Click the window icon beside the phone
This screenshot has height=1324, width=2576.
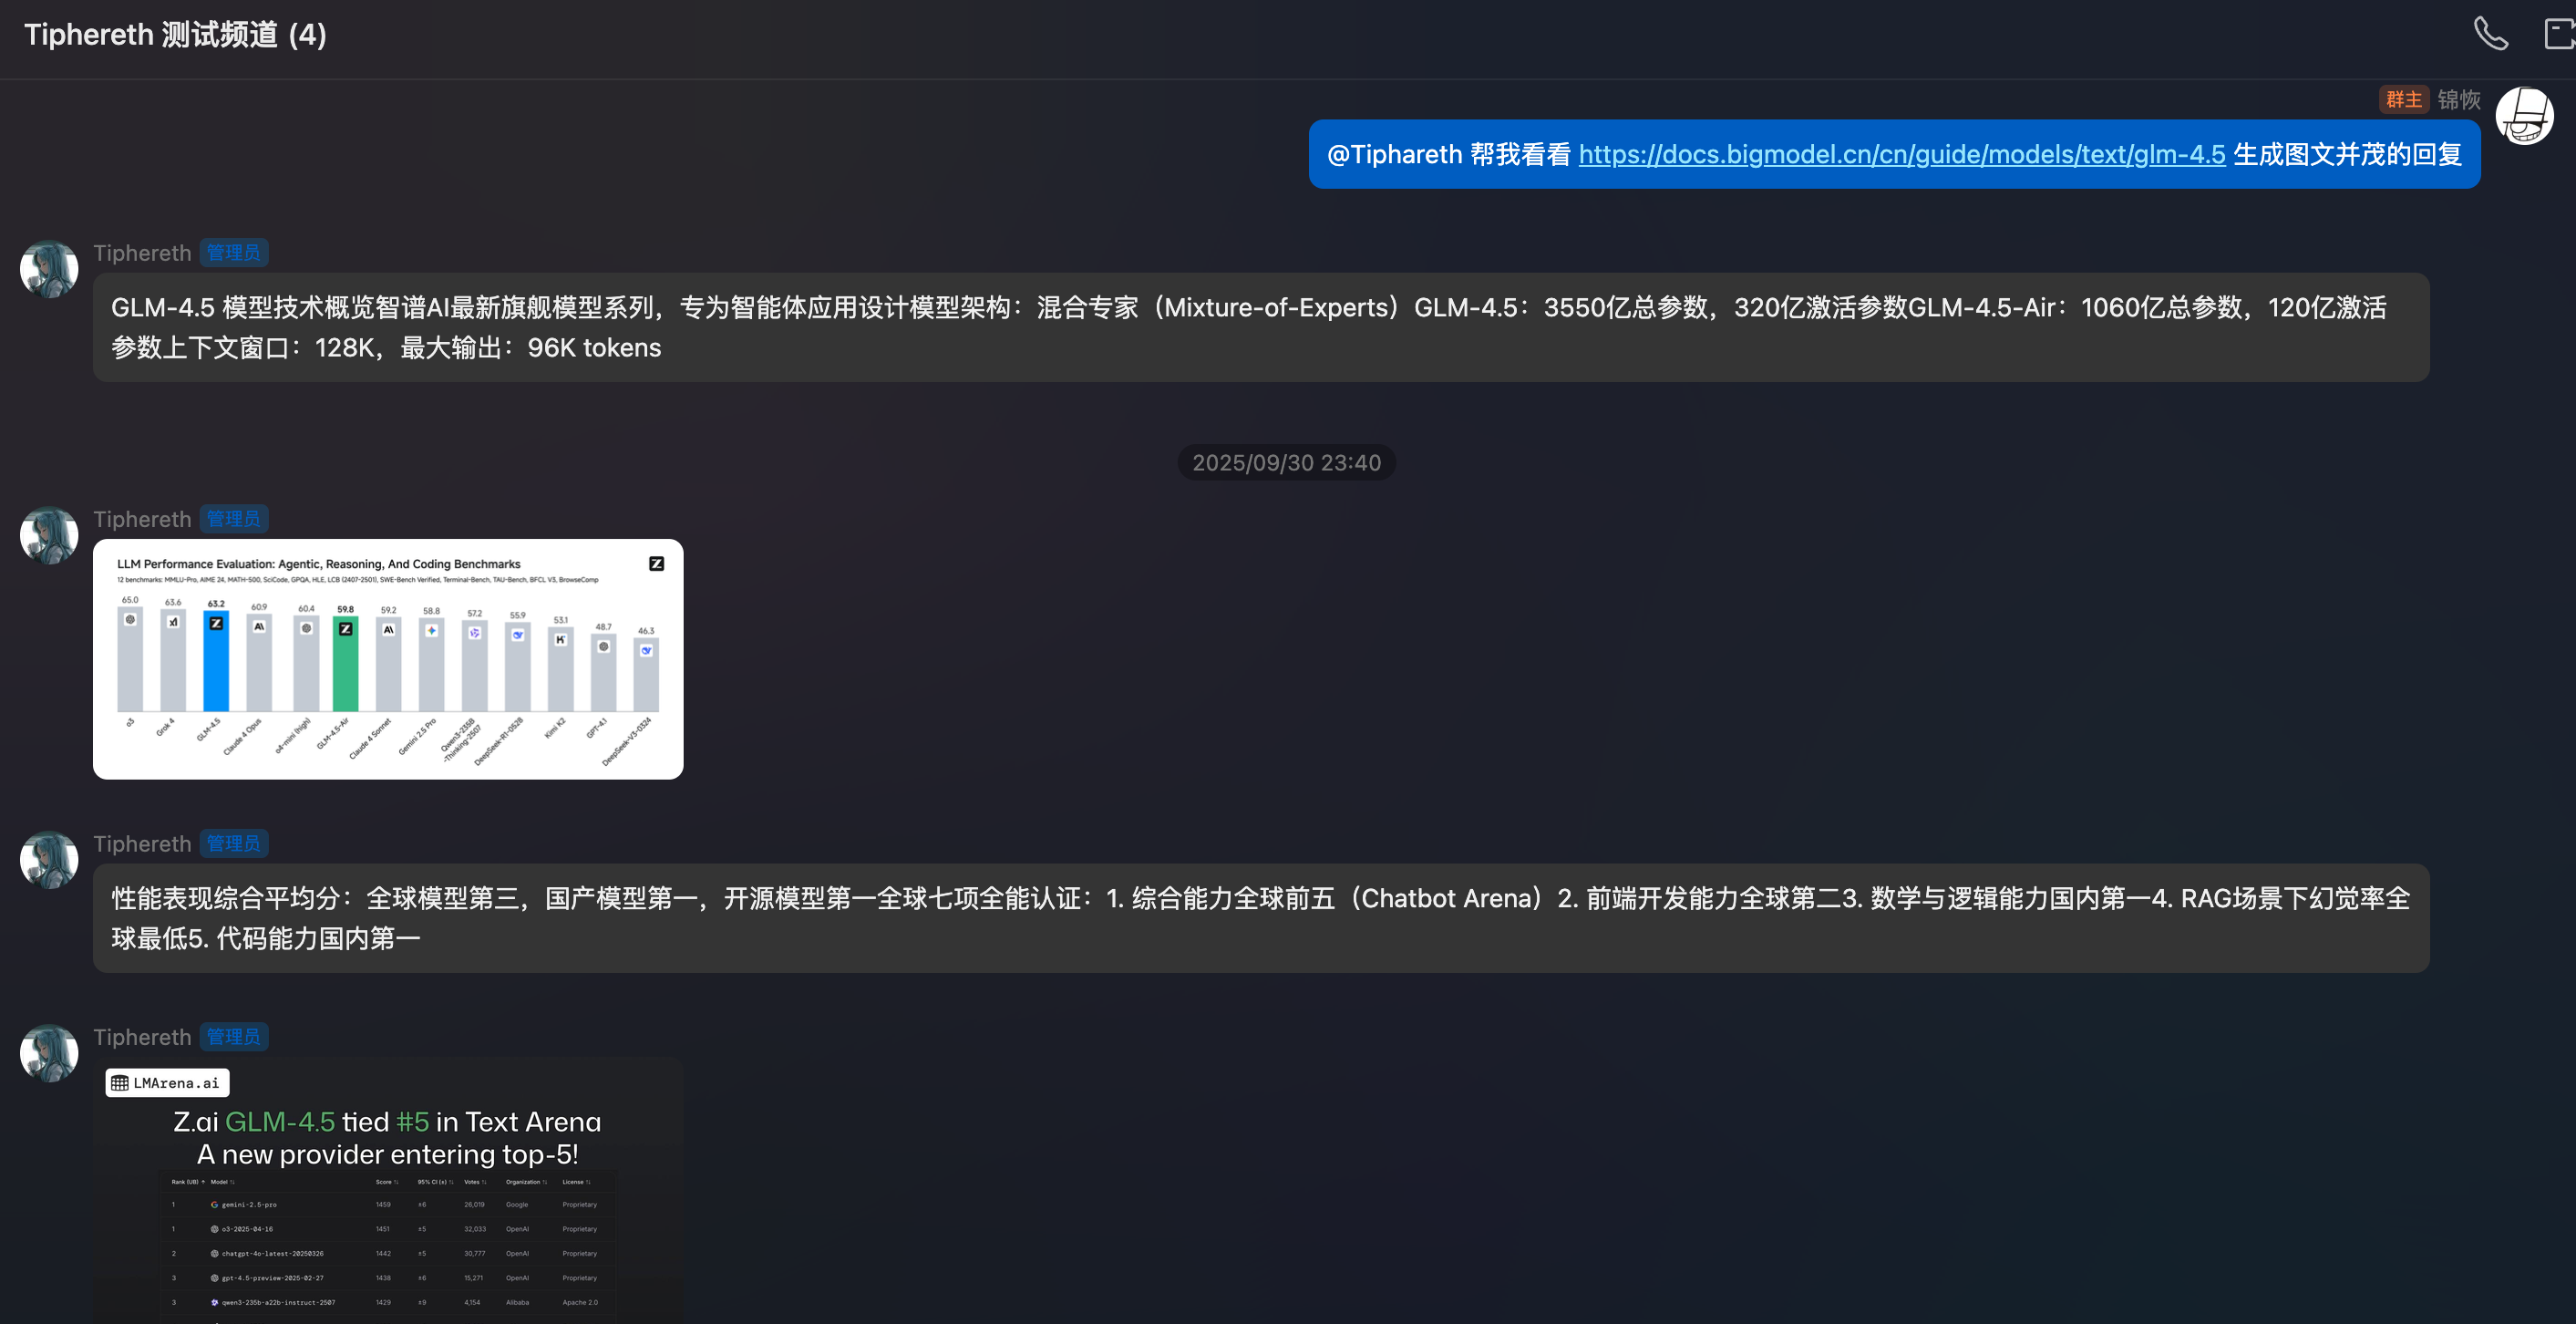click(x=2559, y=34)
